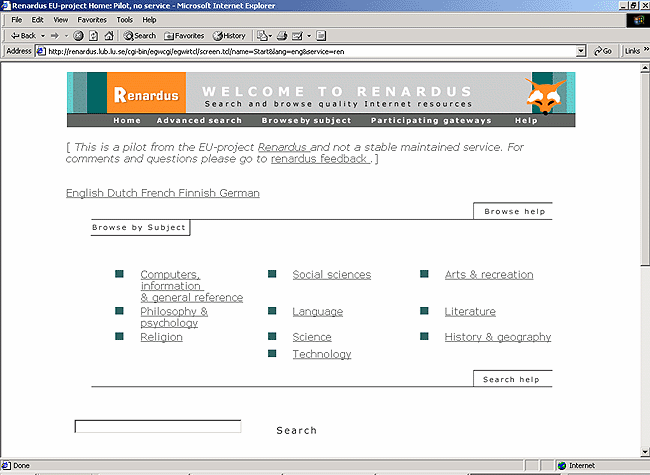Click the Browse help button
The height and width of the screenshot is (475, 650).
click(x=513, y=211)
